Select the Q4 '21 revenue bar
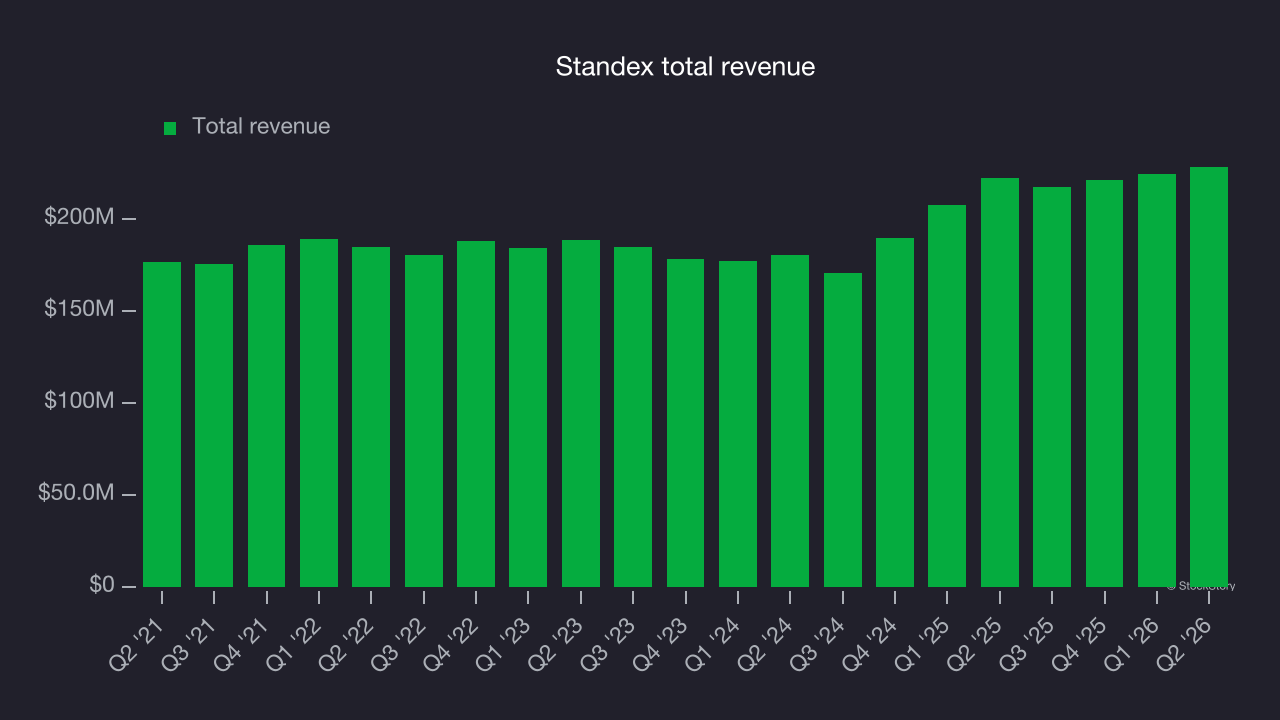The height and width of the screenshot is (720, 1280). coord(267,416)
